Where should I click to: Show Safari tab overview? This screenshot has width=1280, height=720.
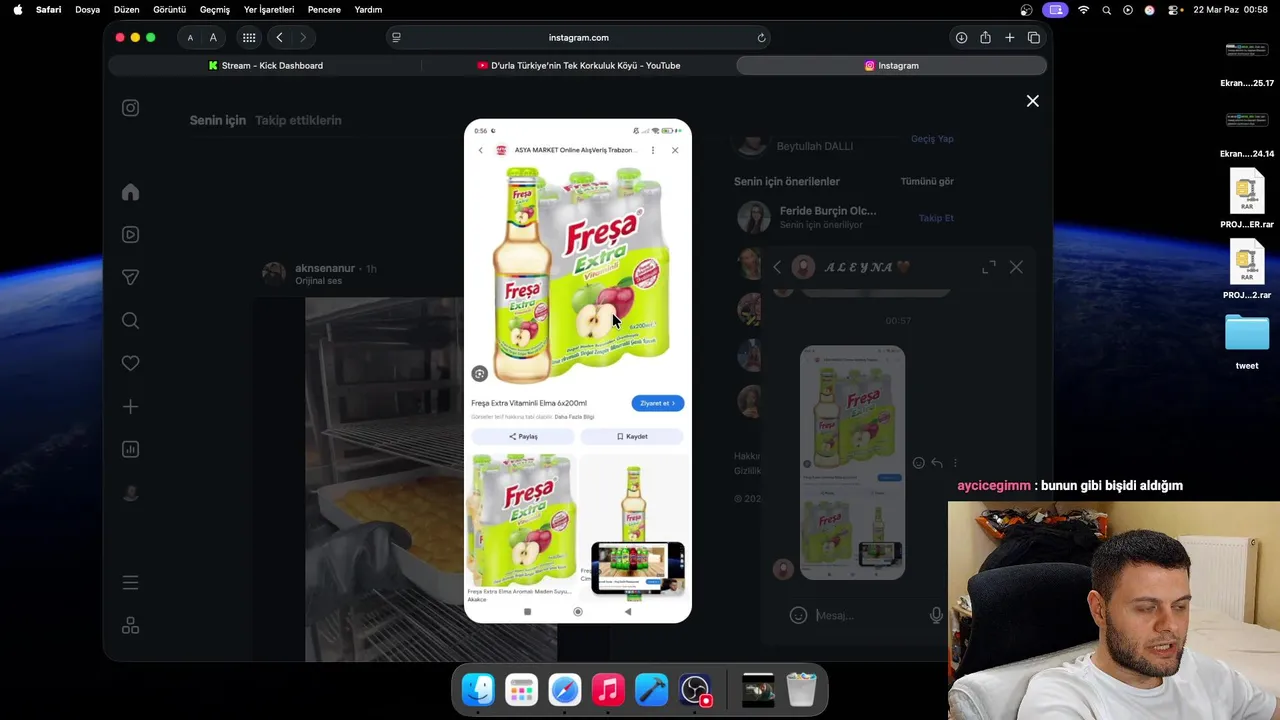tap(1034, 37)
